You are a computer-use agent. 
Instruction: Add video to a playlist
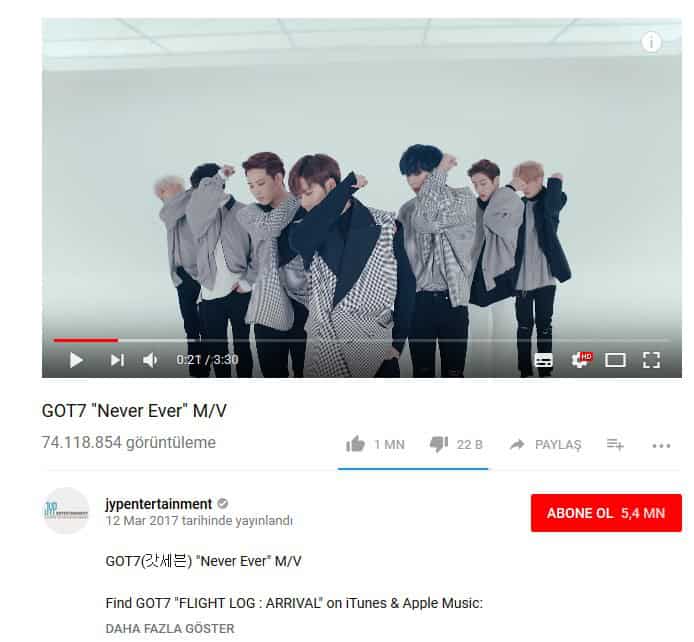(615, 444)
